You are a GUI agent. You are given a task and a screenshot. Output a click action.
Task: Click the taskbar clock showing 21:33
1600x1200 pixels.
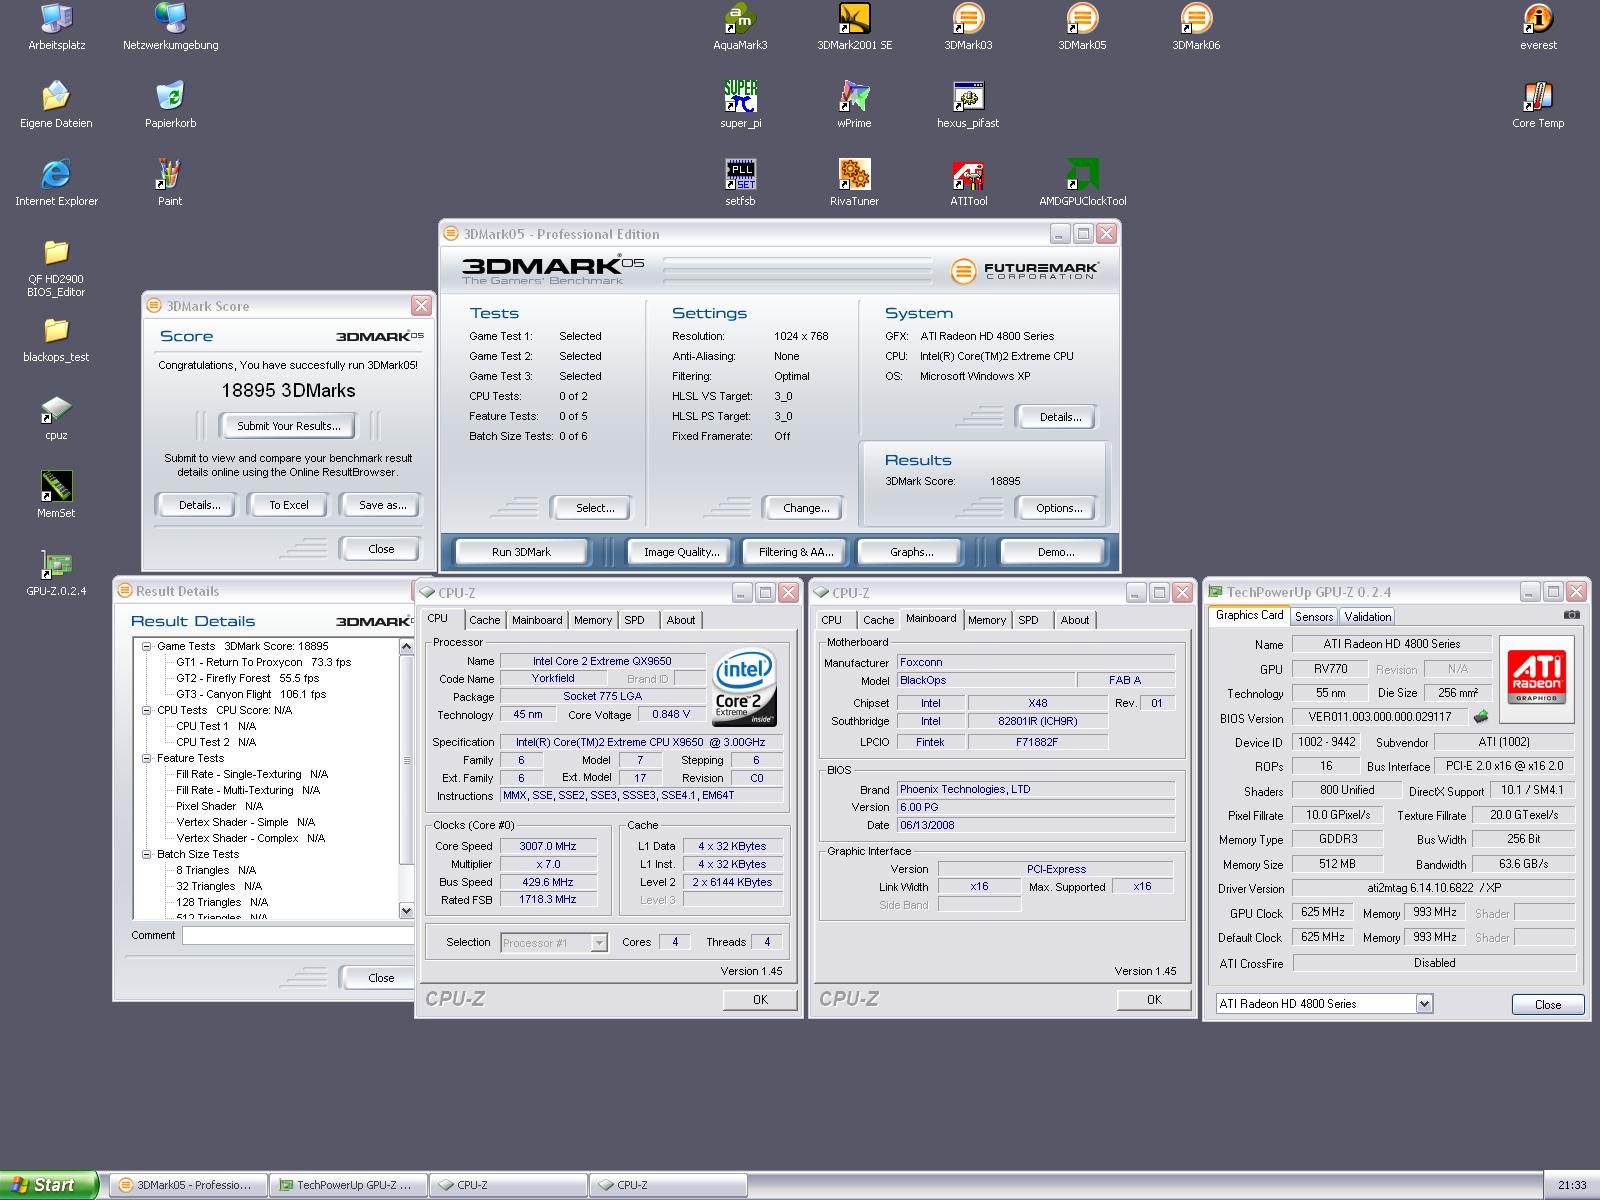click(x=1572, y=1186)
